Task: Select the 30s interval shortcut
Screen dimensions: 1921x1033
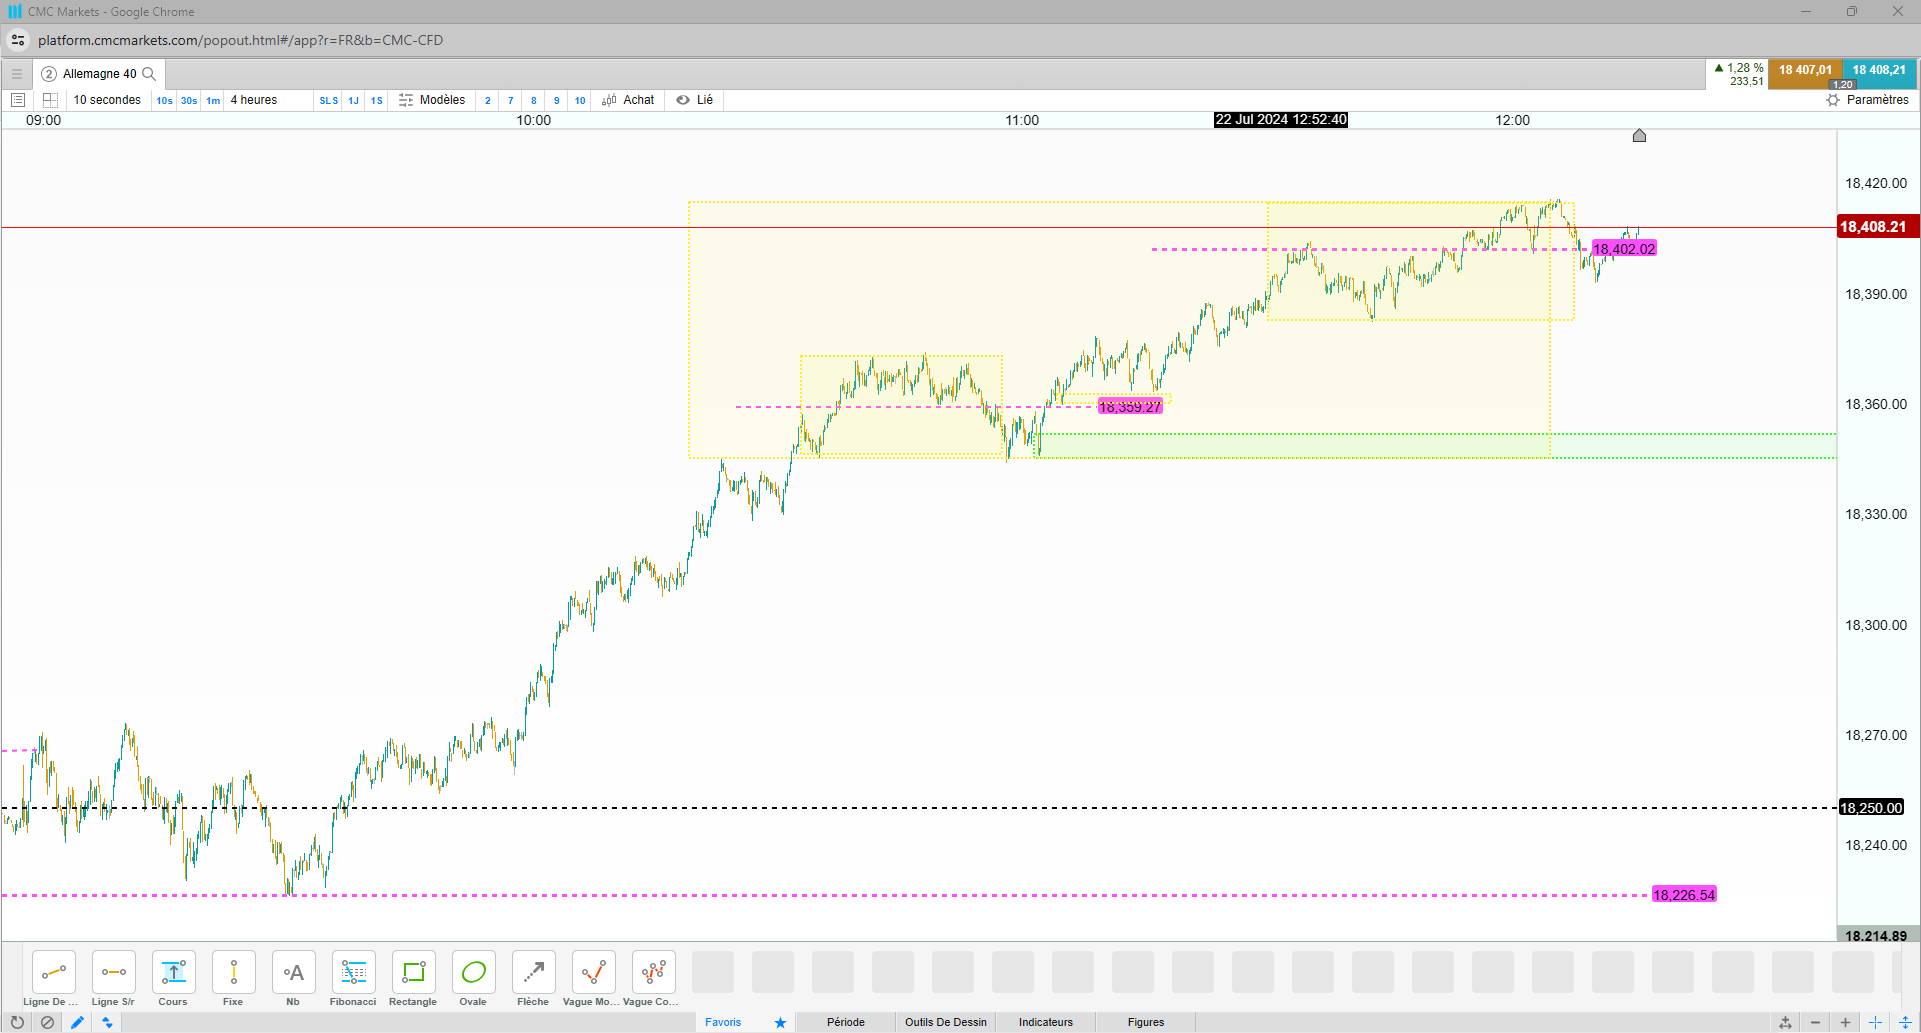Action: [x=189, y=100]
